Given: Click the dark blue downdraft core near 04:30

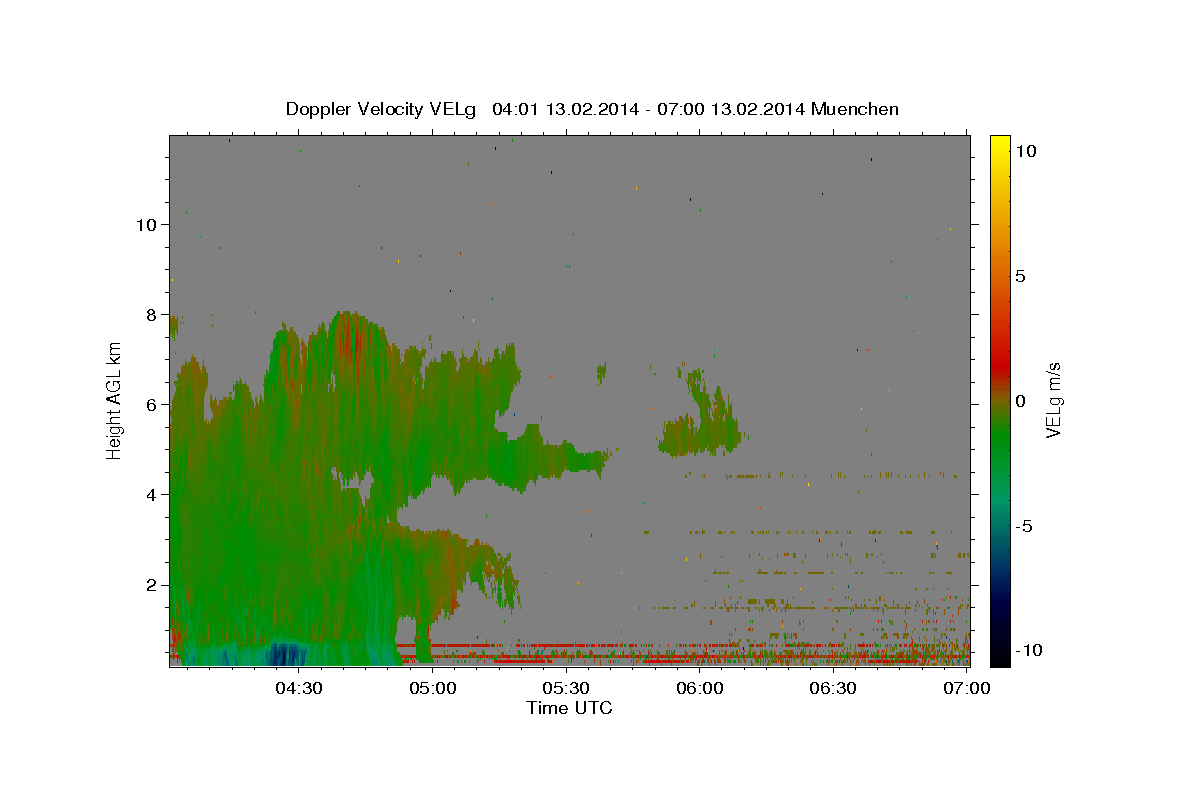Looking at the screenshot, I should (286, 655).
